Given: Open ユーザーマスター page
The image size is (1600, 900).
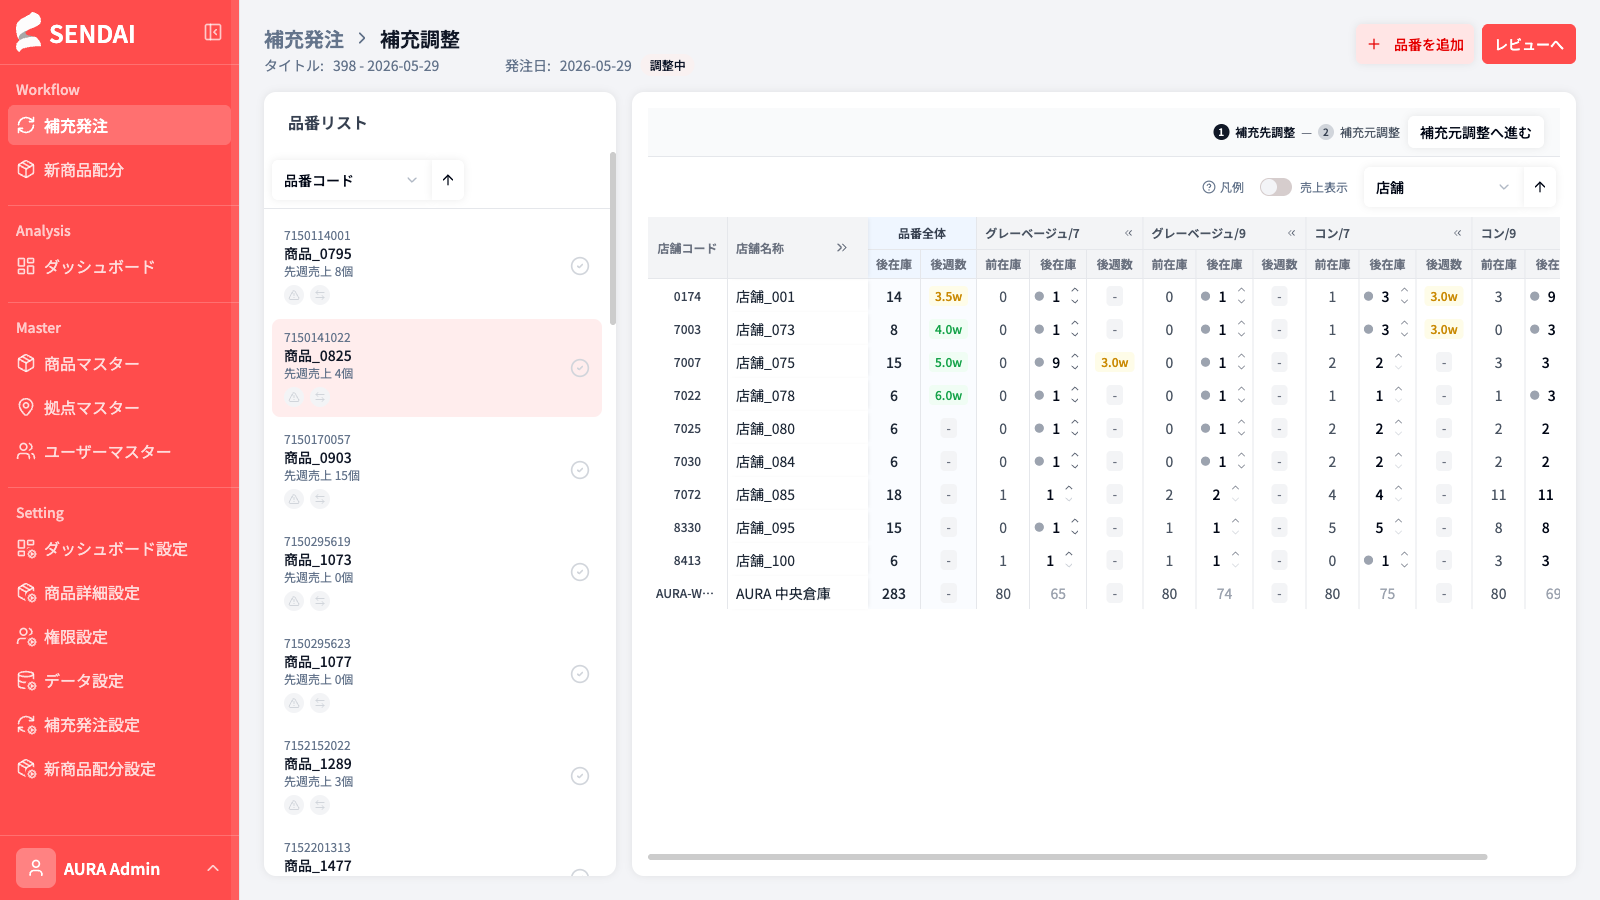Looking at the screenshot, I should pyautogui.click(x=119, y=451).
